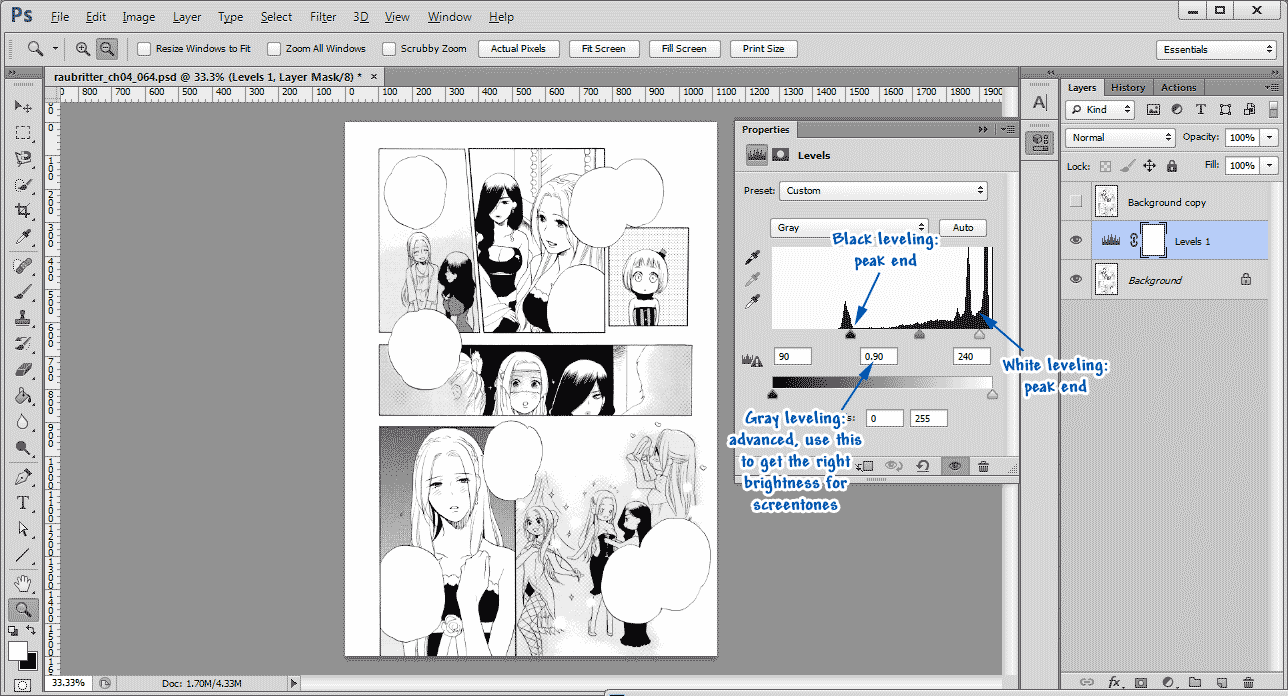Screen dimensions: 1288x696
Task: Open the Properties panel flyout menu
Action: point(1005,129)
